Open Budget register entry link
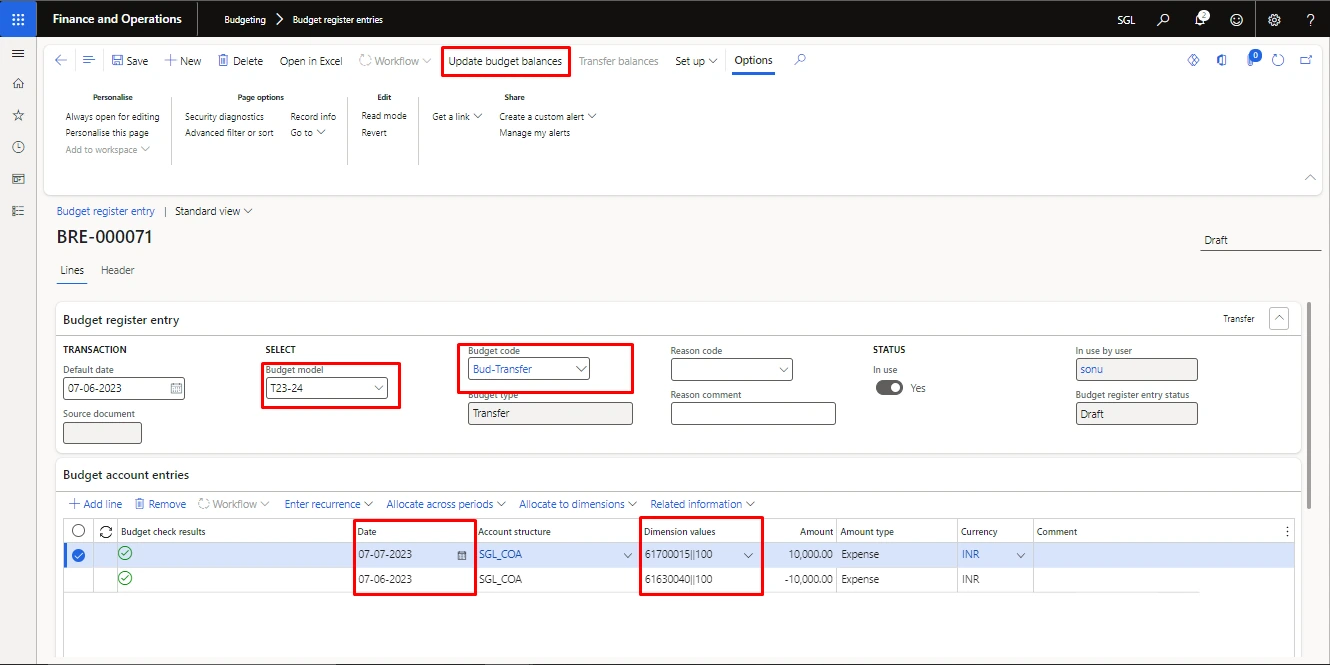Viewport: 1330px width, 665px height. point(106,211)
